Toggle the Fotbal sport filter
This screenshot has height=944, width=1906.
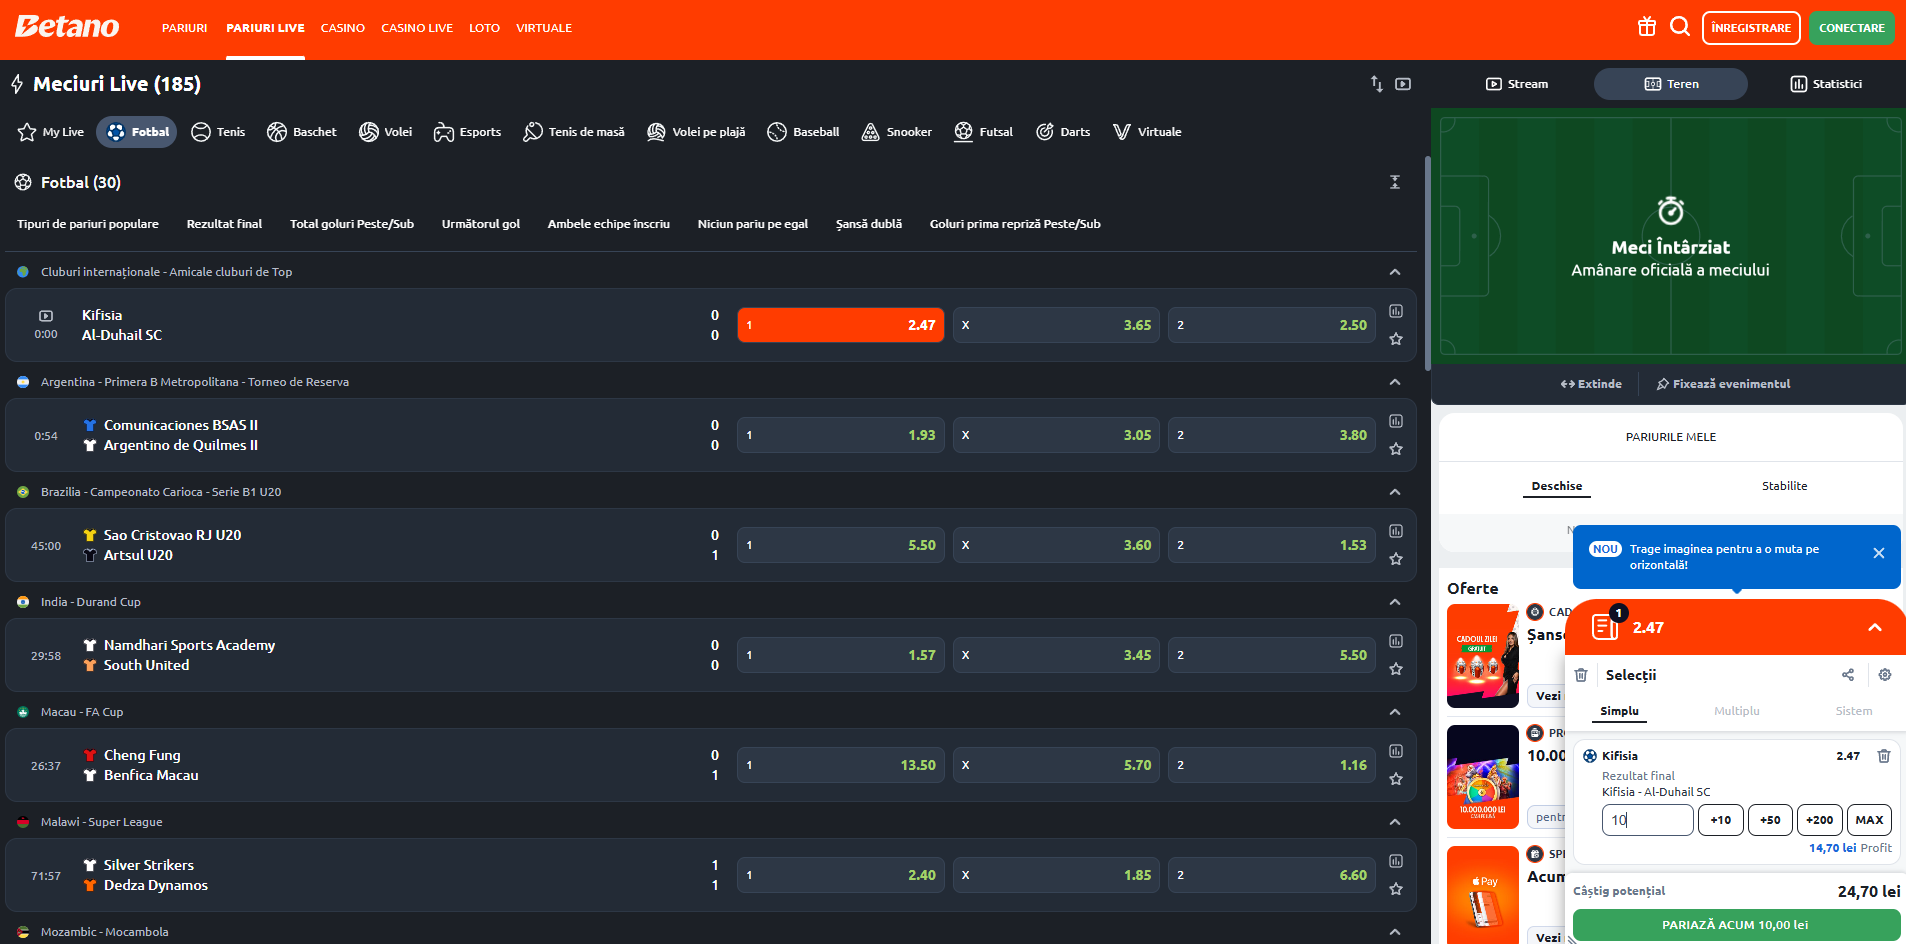point(137,132)
